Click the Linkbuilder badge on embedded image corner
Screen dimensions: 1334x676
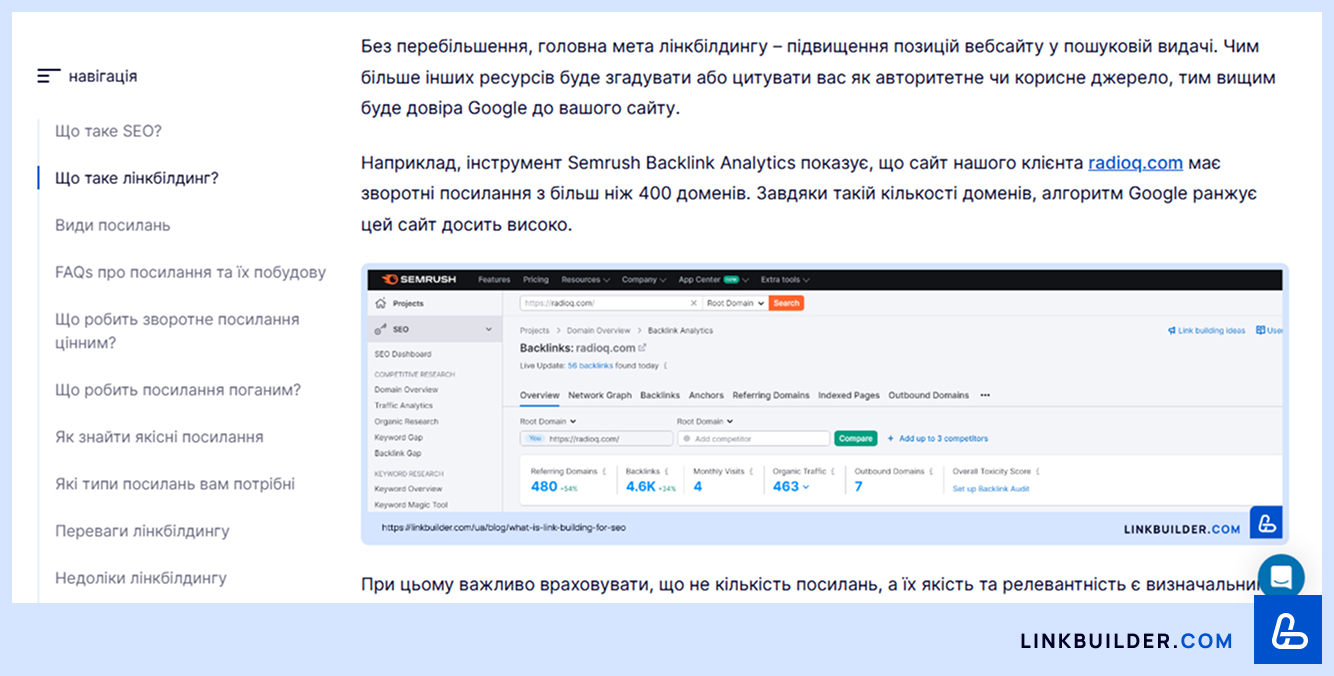point(1266,523)
